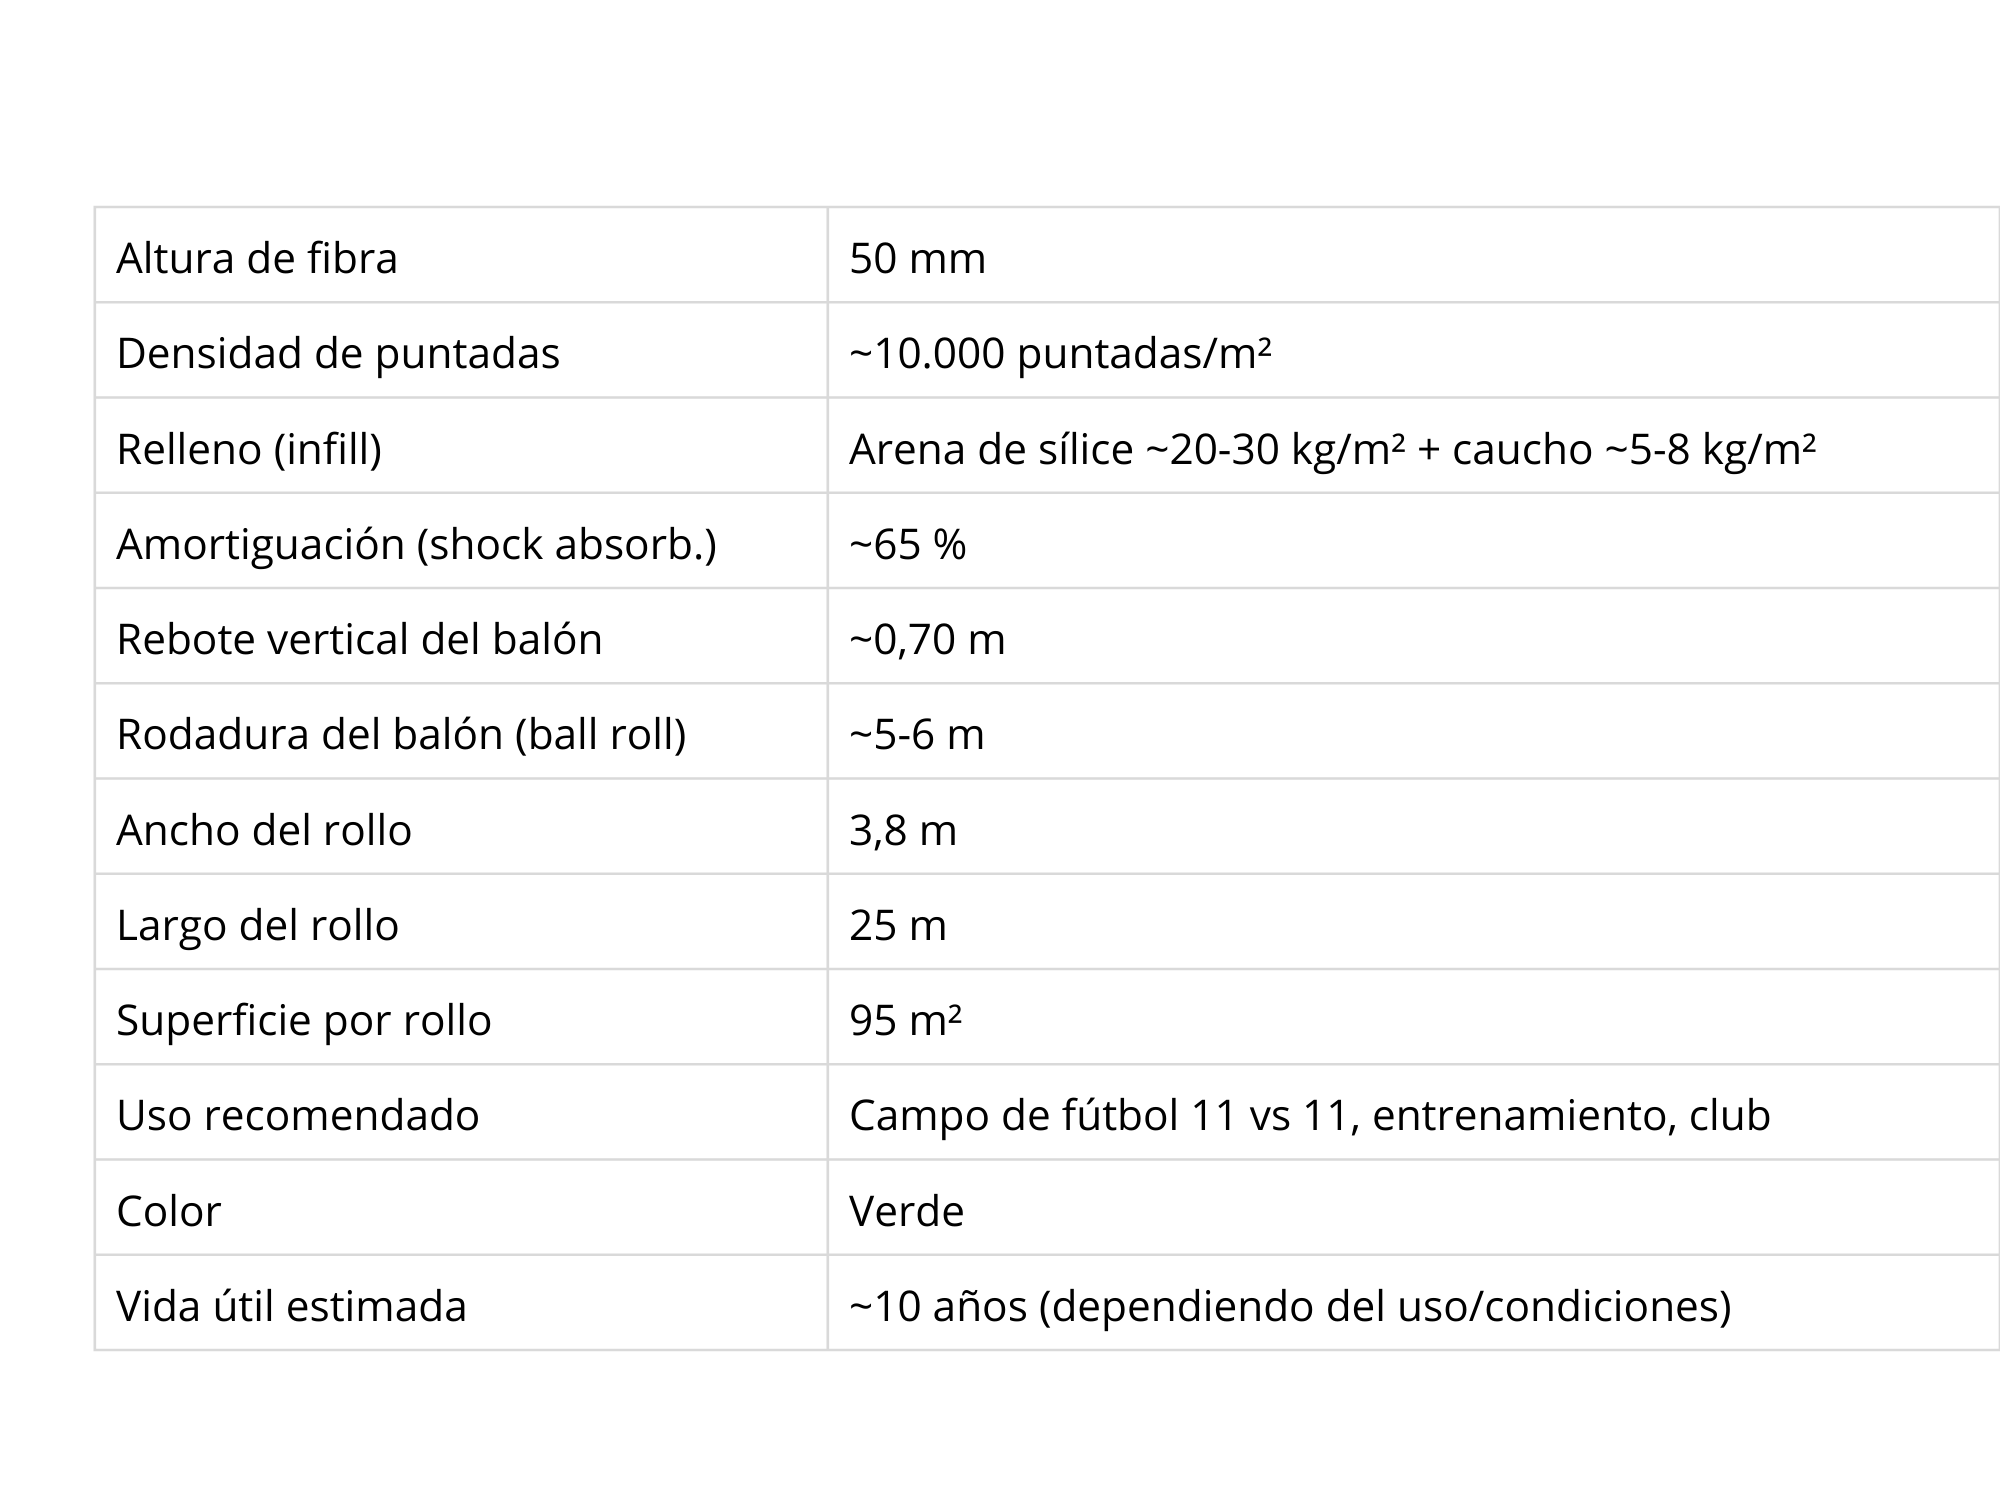2000x1500 pixels.
Task: Select the "~10.000 puntadas/m²" value
Action: click(x=1060, y=353)
